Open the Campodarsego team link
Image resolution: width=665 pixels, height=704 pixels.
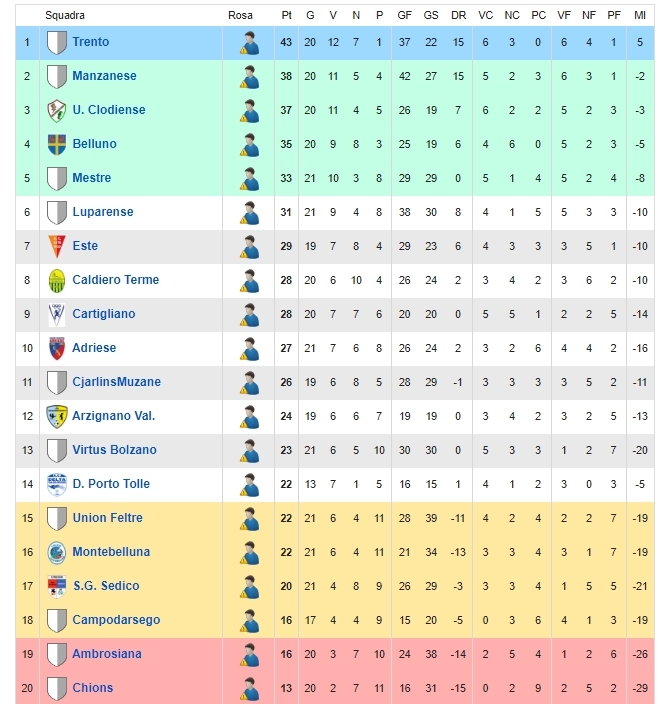tap(116, 620)
